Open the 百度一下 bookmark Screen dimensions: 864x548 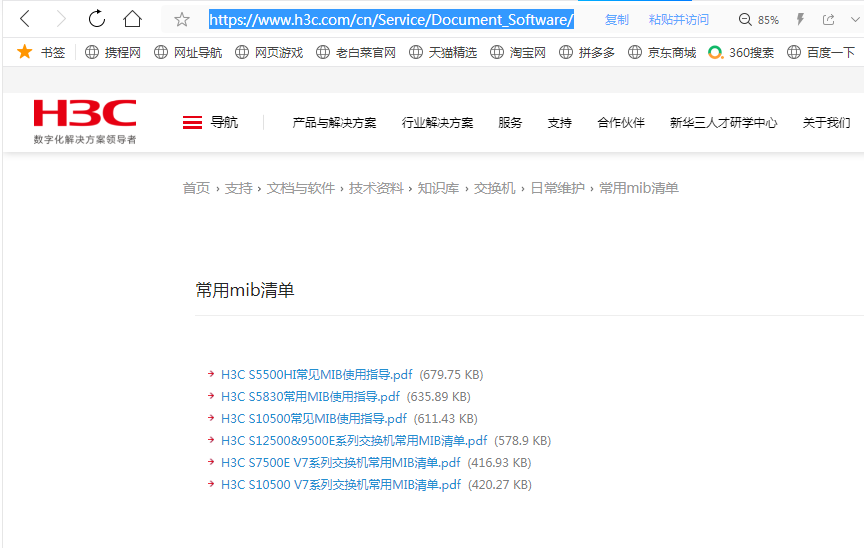point(821,52)
